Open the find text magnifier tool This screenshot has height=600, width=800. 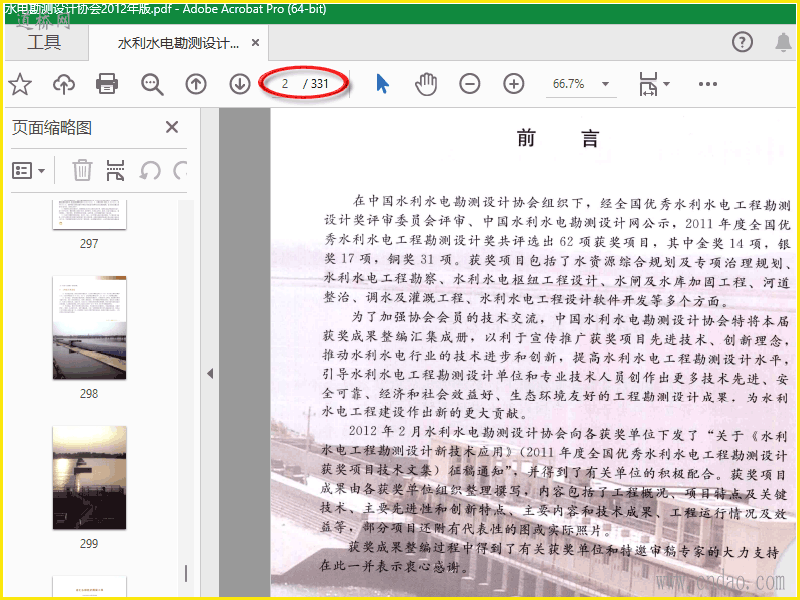tap(152, 84)
